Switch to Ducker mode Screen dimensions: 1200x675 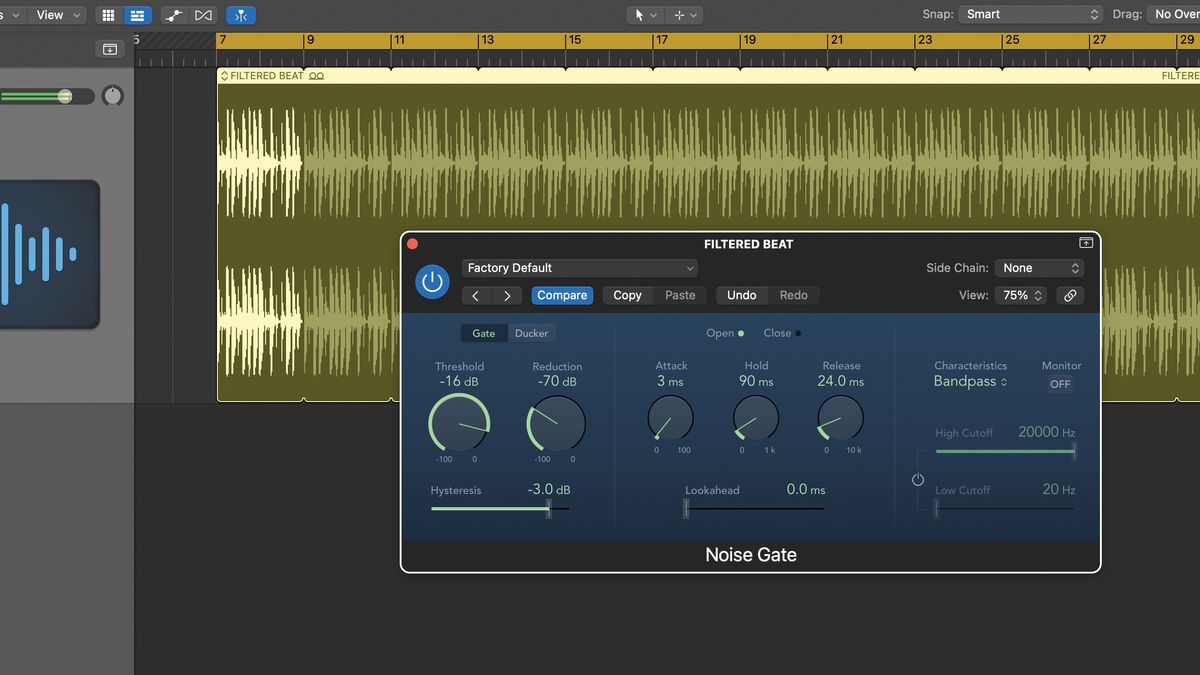(x=531, y=332)
